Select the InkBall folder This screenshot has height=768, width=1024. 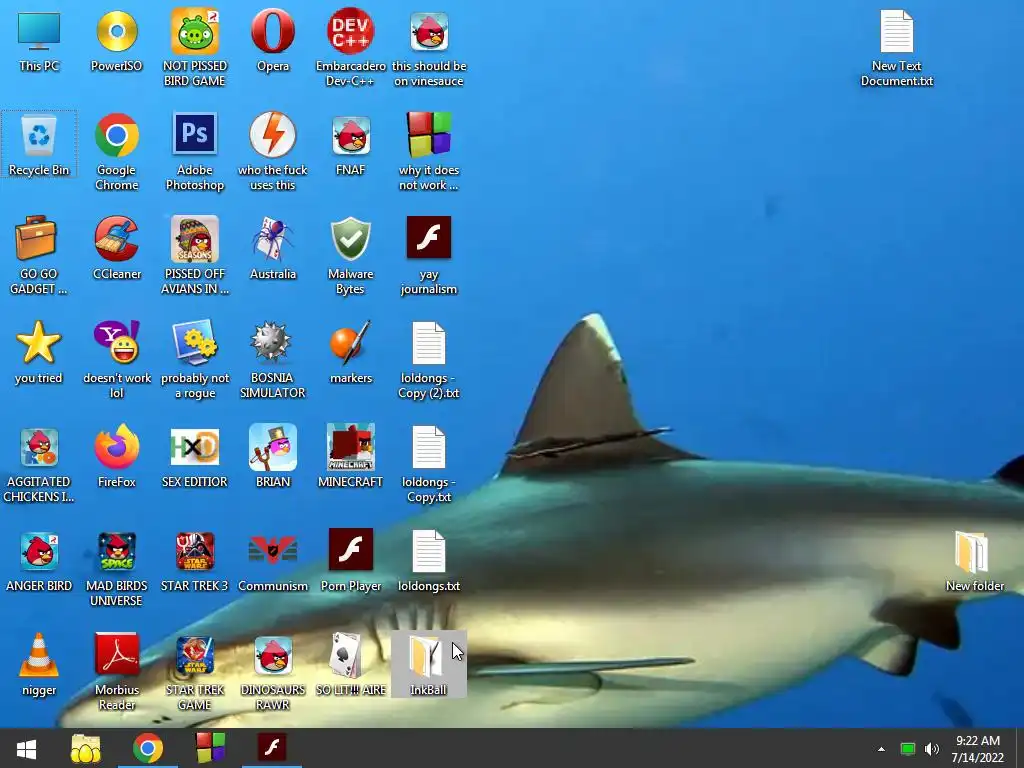click(428, 664)
